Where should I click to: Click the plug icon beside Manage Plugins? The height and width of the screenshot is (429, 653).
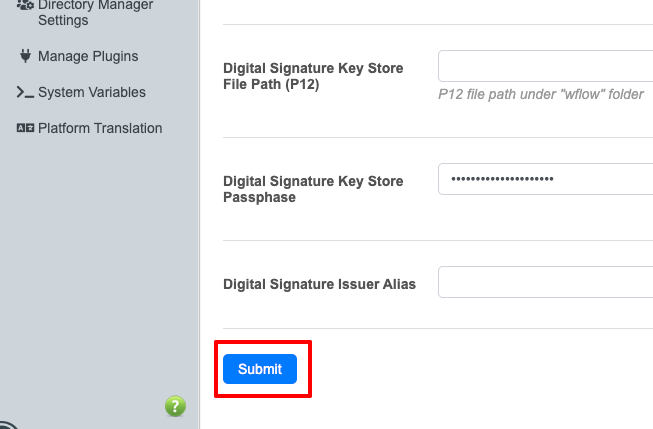[25, 56]
